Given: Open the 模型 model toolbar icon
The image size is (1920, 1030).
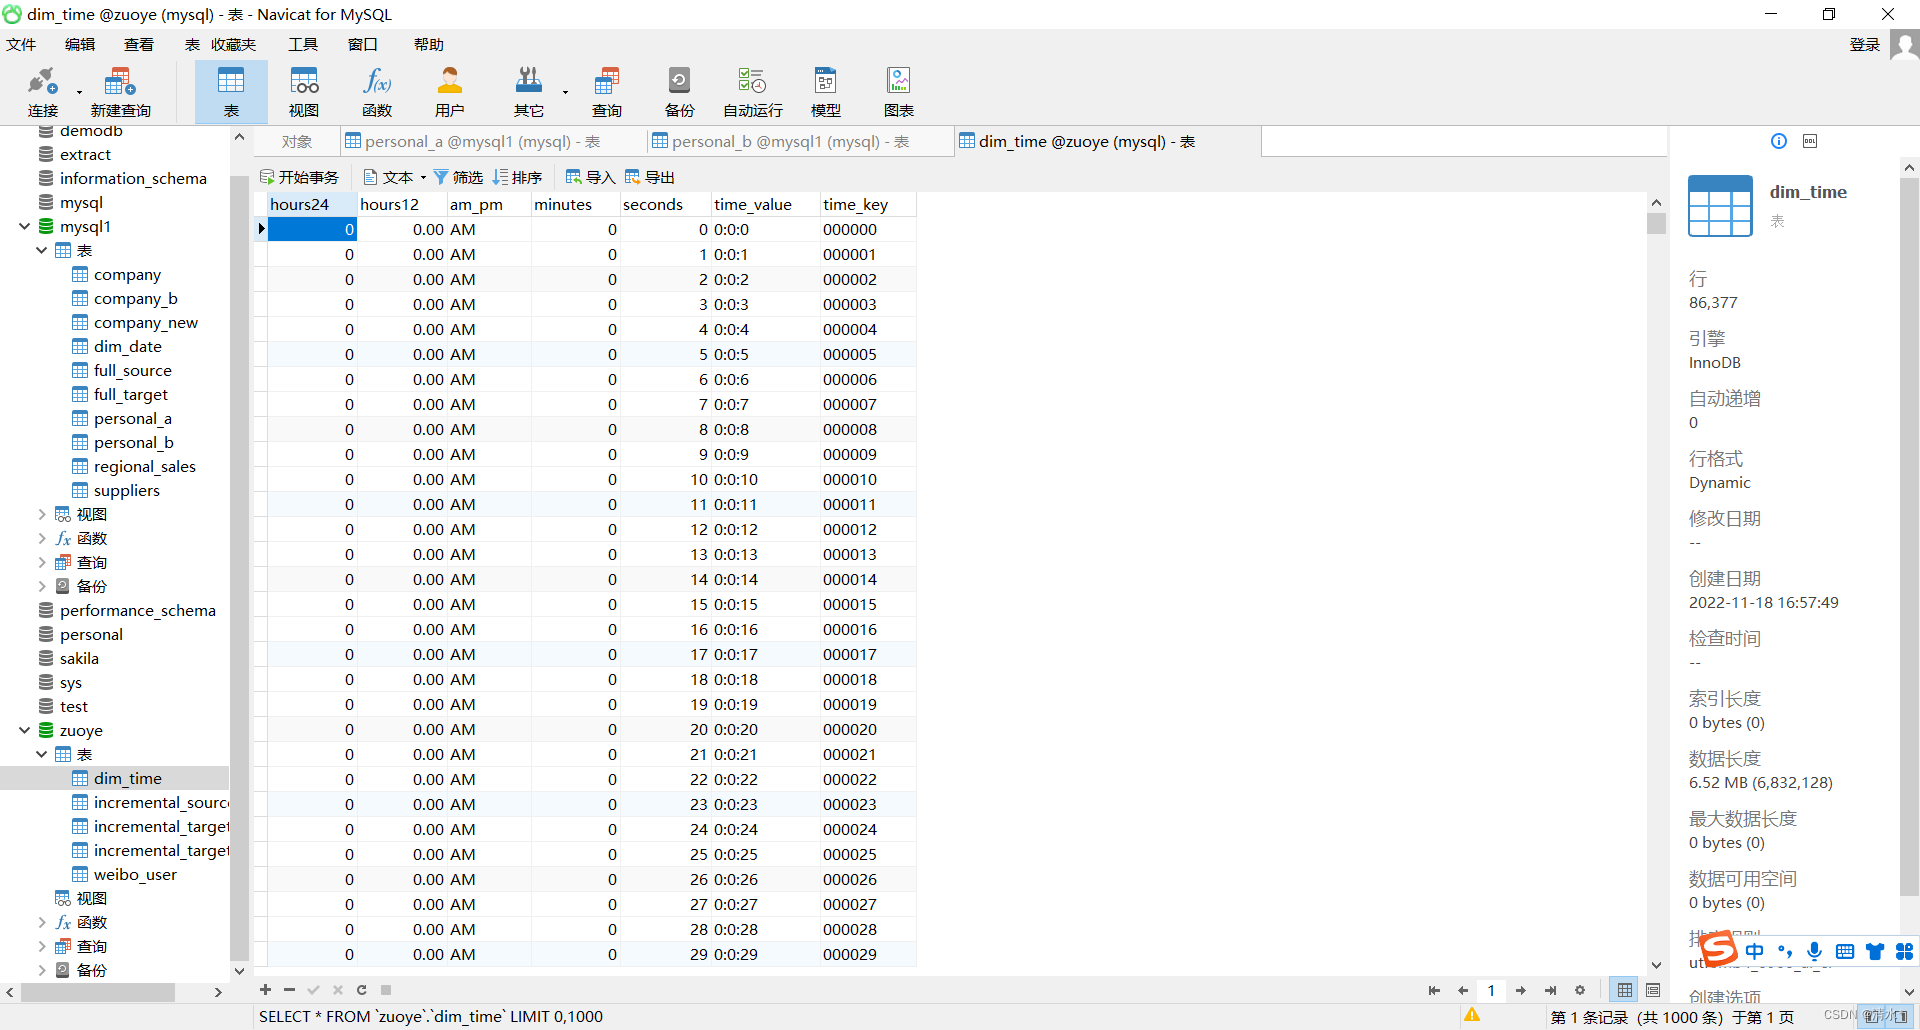Looking at the screenshot, I should click(x=825, y=92).
